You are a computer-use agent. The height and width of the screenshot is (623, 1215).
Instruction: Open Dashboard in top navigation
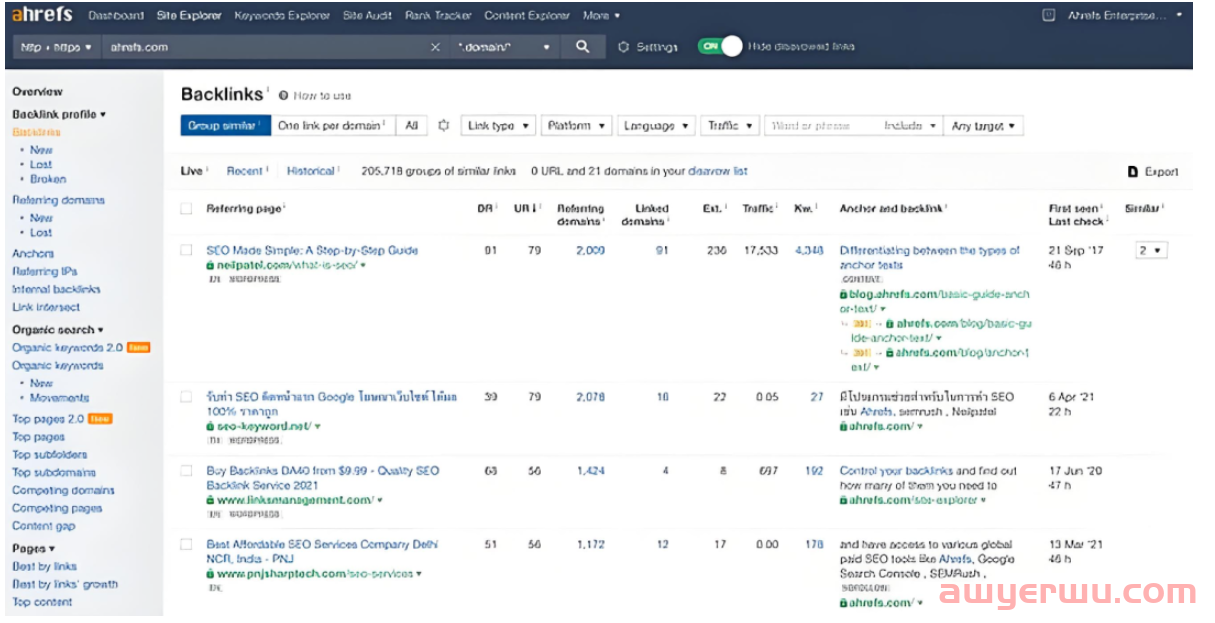[115, 16]
